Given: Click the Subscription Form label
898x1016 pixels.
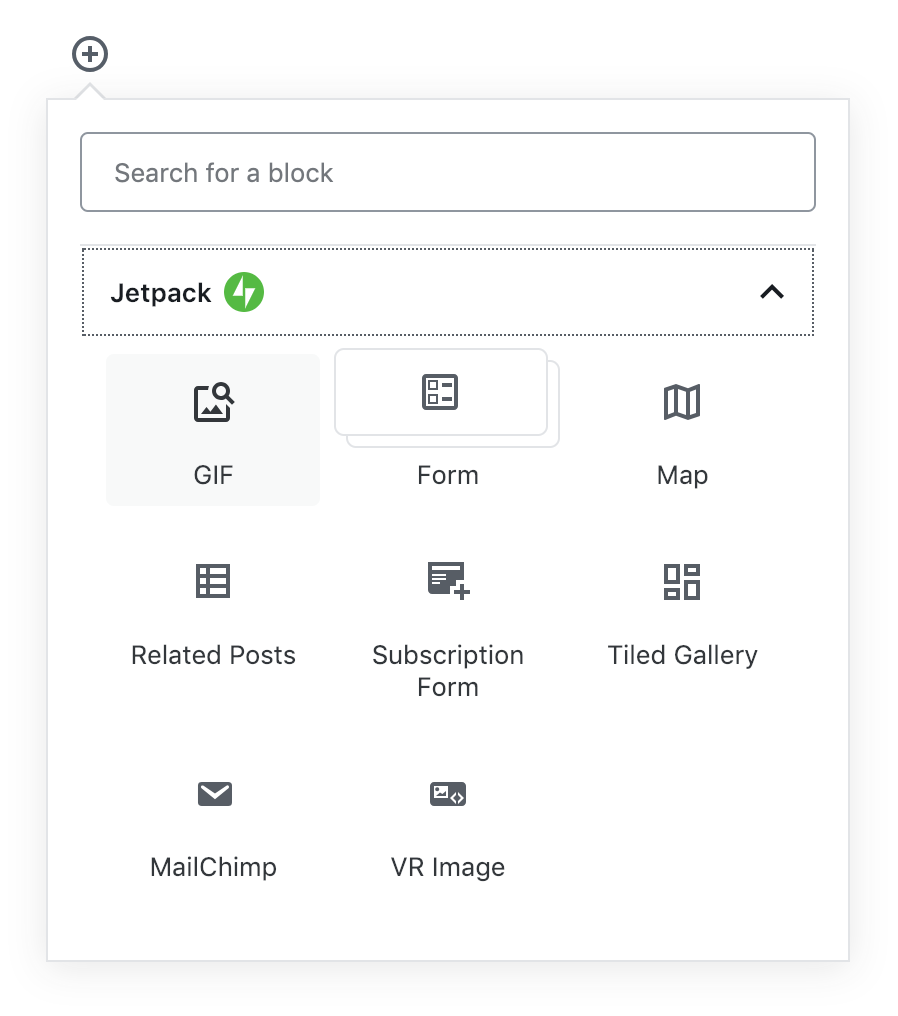Looking at the screenshot, I should point(448,671).
